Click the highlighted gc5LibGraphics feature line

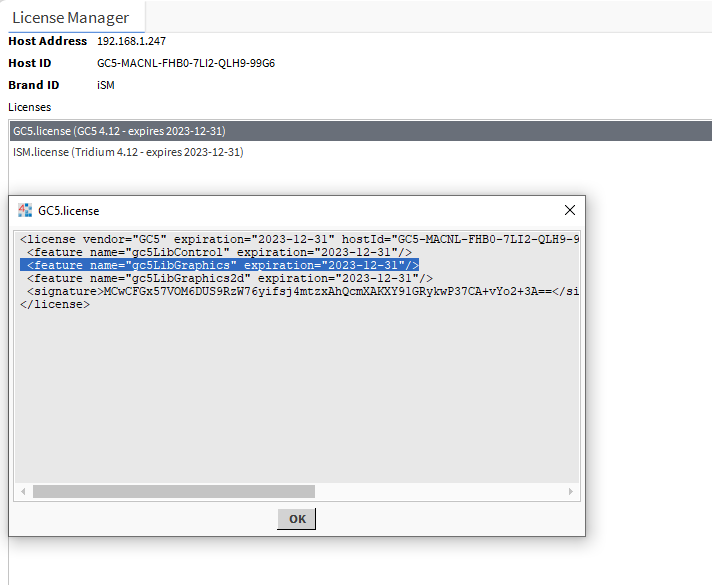click(x=219, y=265)
